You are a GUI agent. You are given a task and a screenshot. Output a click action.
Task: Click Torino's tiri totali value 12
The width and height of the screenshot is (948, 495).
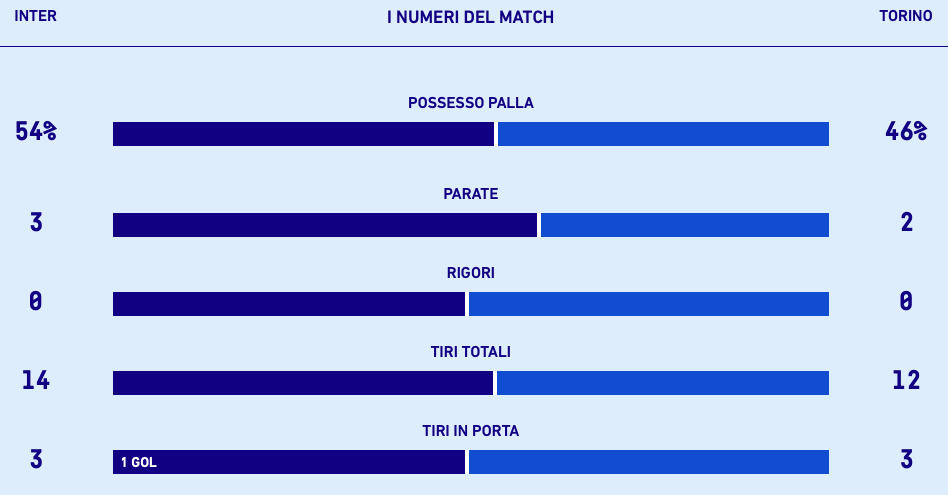(906, 380)
